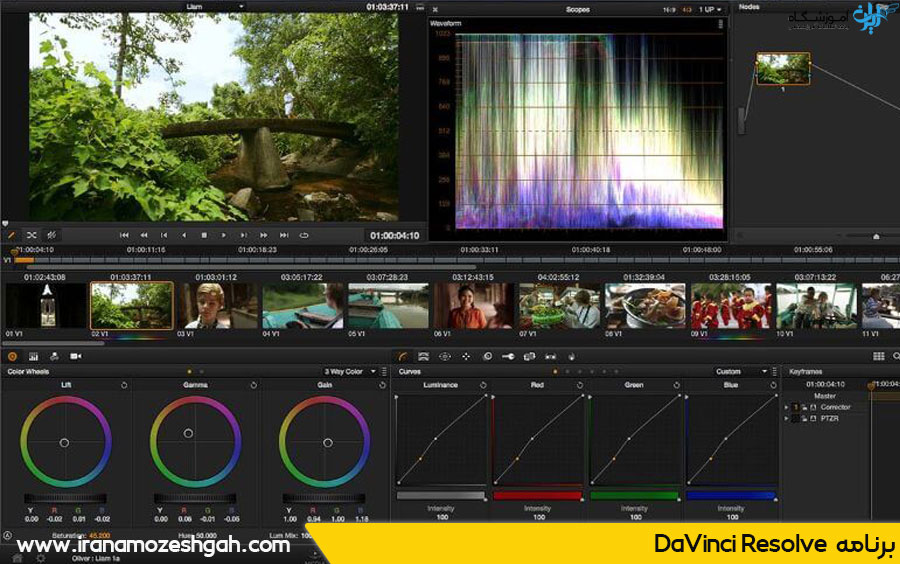Play the clip forward
Viewport: 900px width, 564px height.
coord(223,235)
